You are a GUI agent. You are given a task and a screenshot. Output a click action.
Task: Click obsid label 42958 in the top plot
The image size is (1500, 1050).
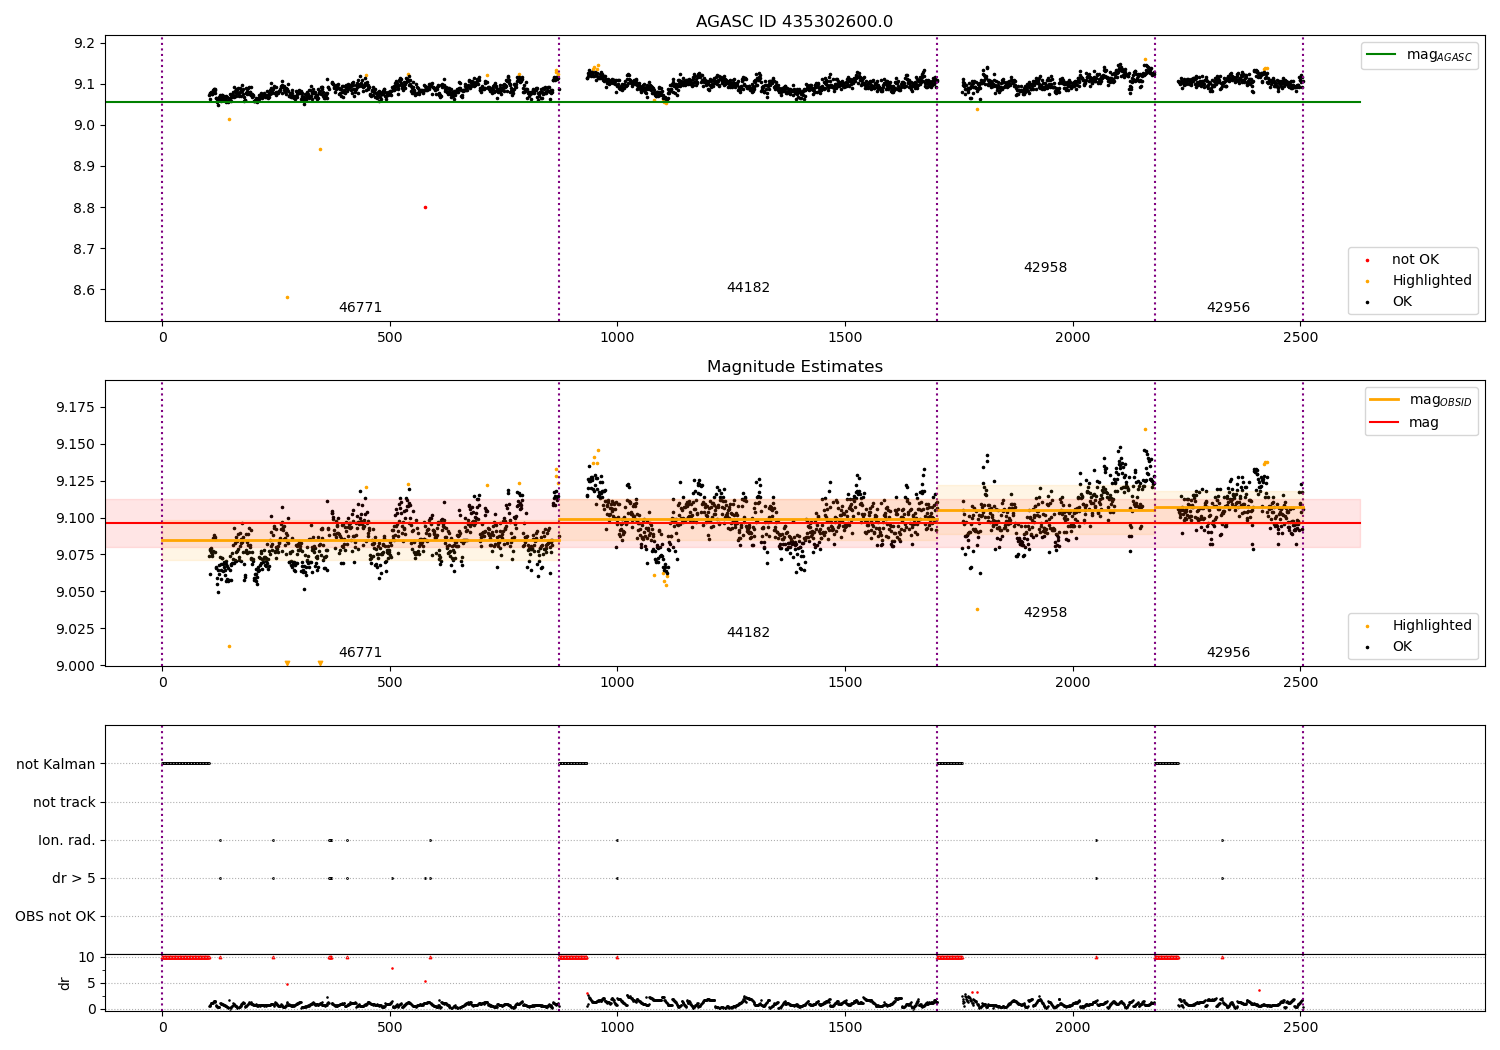1045,268
